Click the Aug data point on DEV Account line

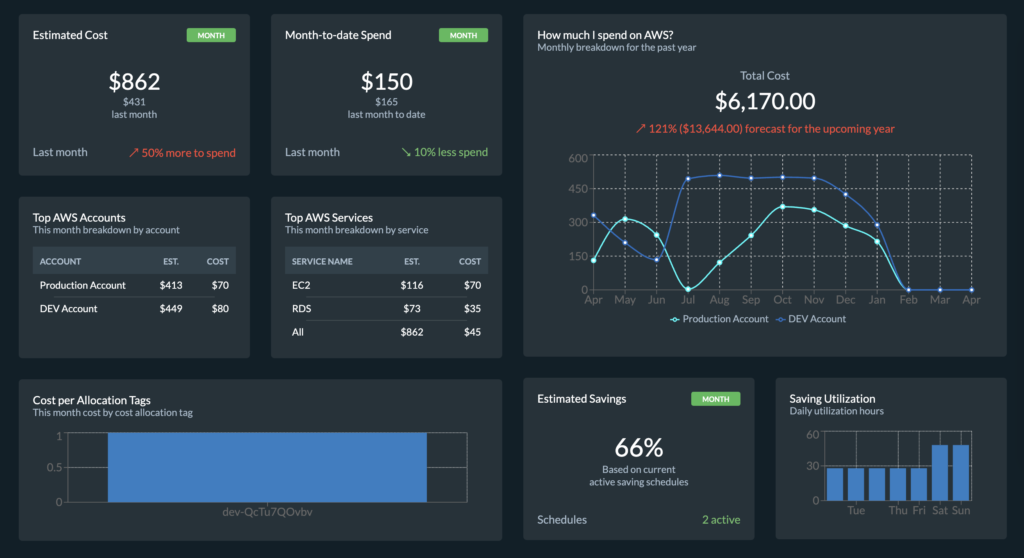pyautogui.click(x=720, y=175)
